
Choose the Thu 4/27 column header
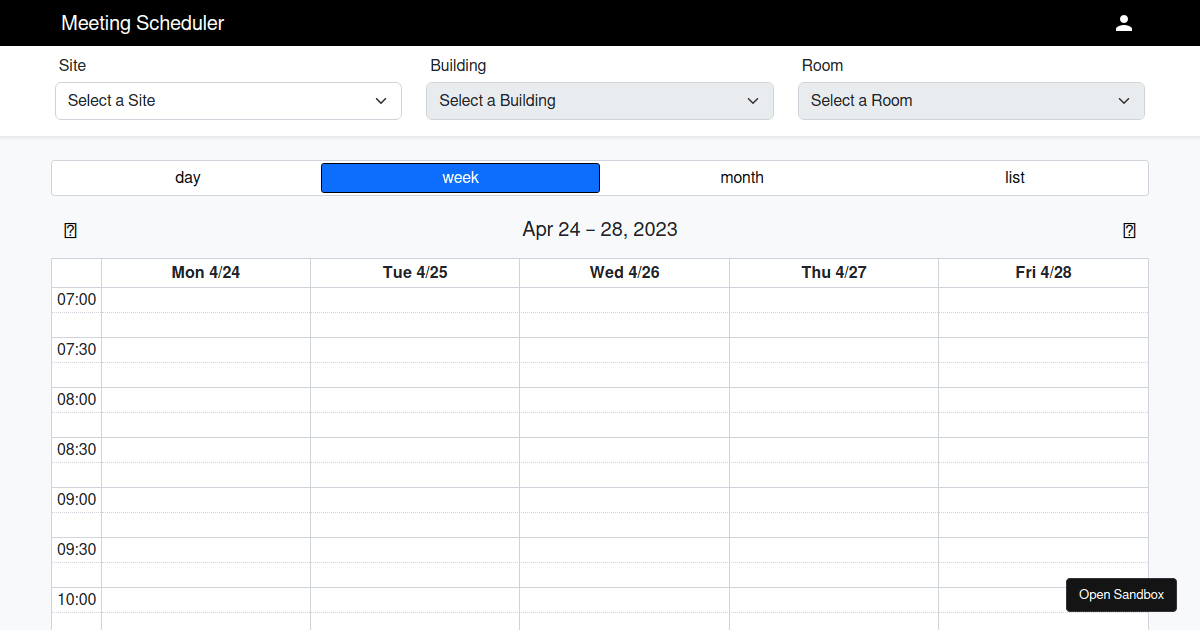tap(834, 273)
